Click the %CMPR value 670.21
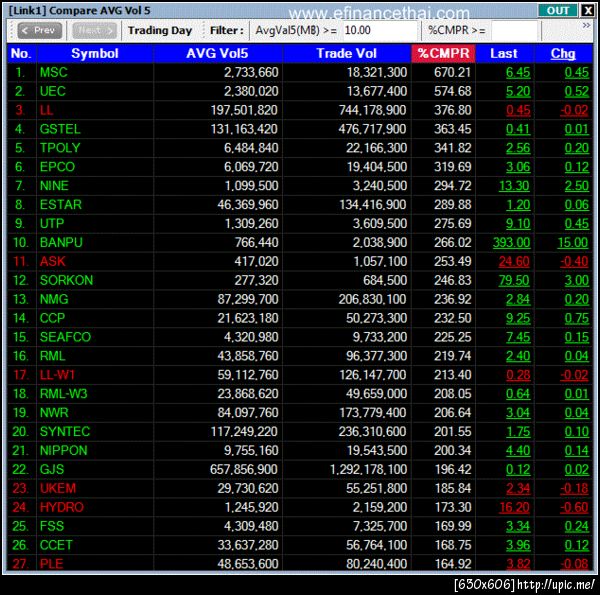This screenshot has width=600, height=595. 452,72
